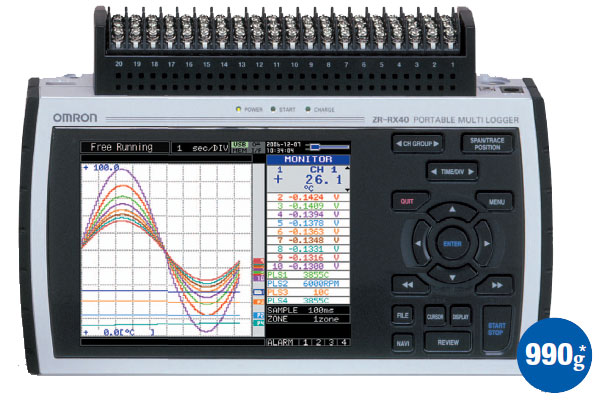The width and height of the screenshot is (600, 400).
Task: Click the ZR-RX40 PORTABLE MULTI LOGGER label
Action: (446, 120)
